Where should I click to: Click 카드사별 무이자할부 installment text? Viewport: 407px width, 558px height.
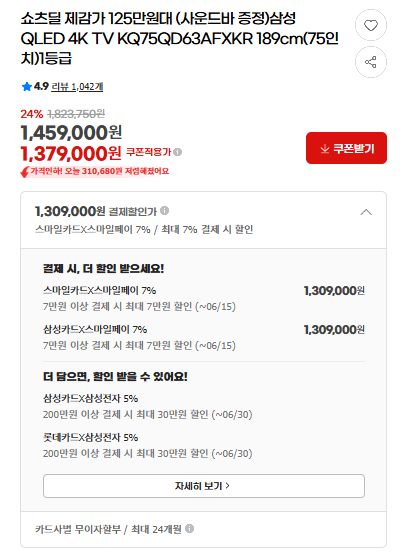click(x=78, y=529)
